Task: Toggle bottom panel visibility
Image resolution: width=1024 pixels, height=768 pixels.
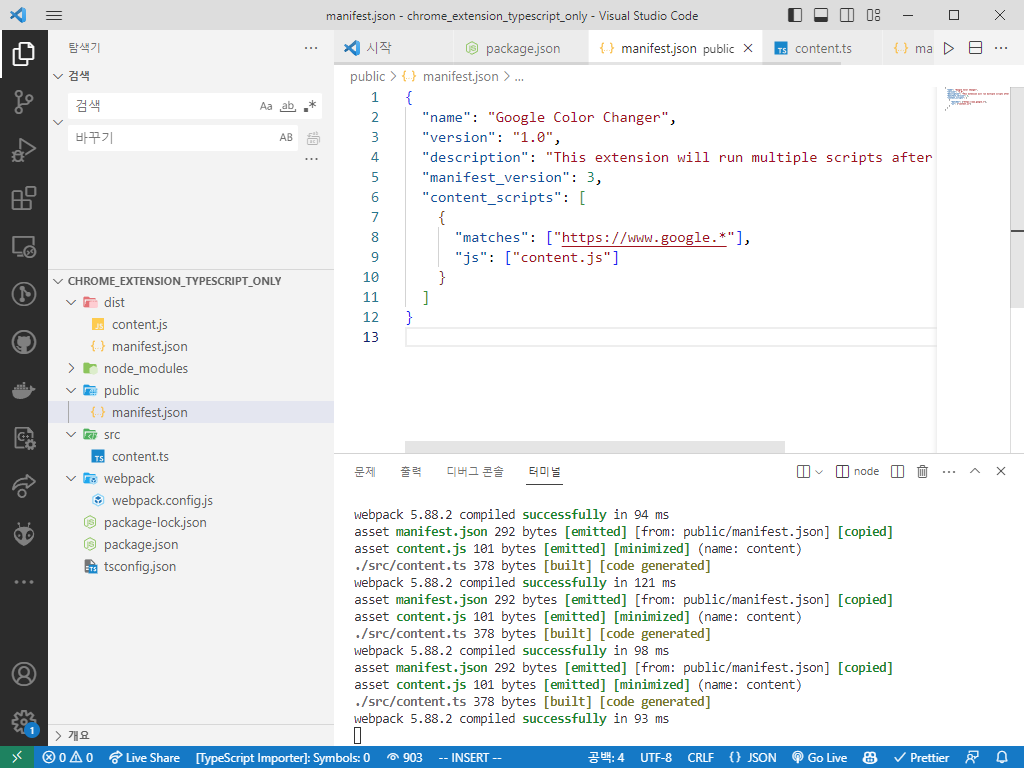Action: 821,15
